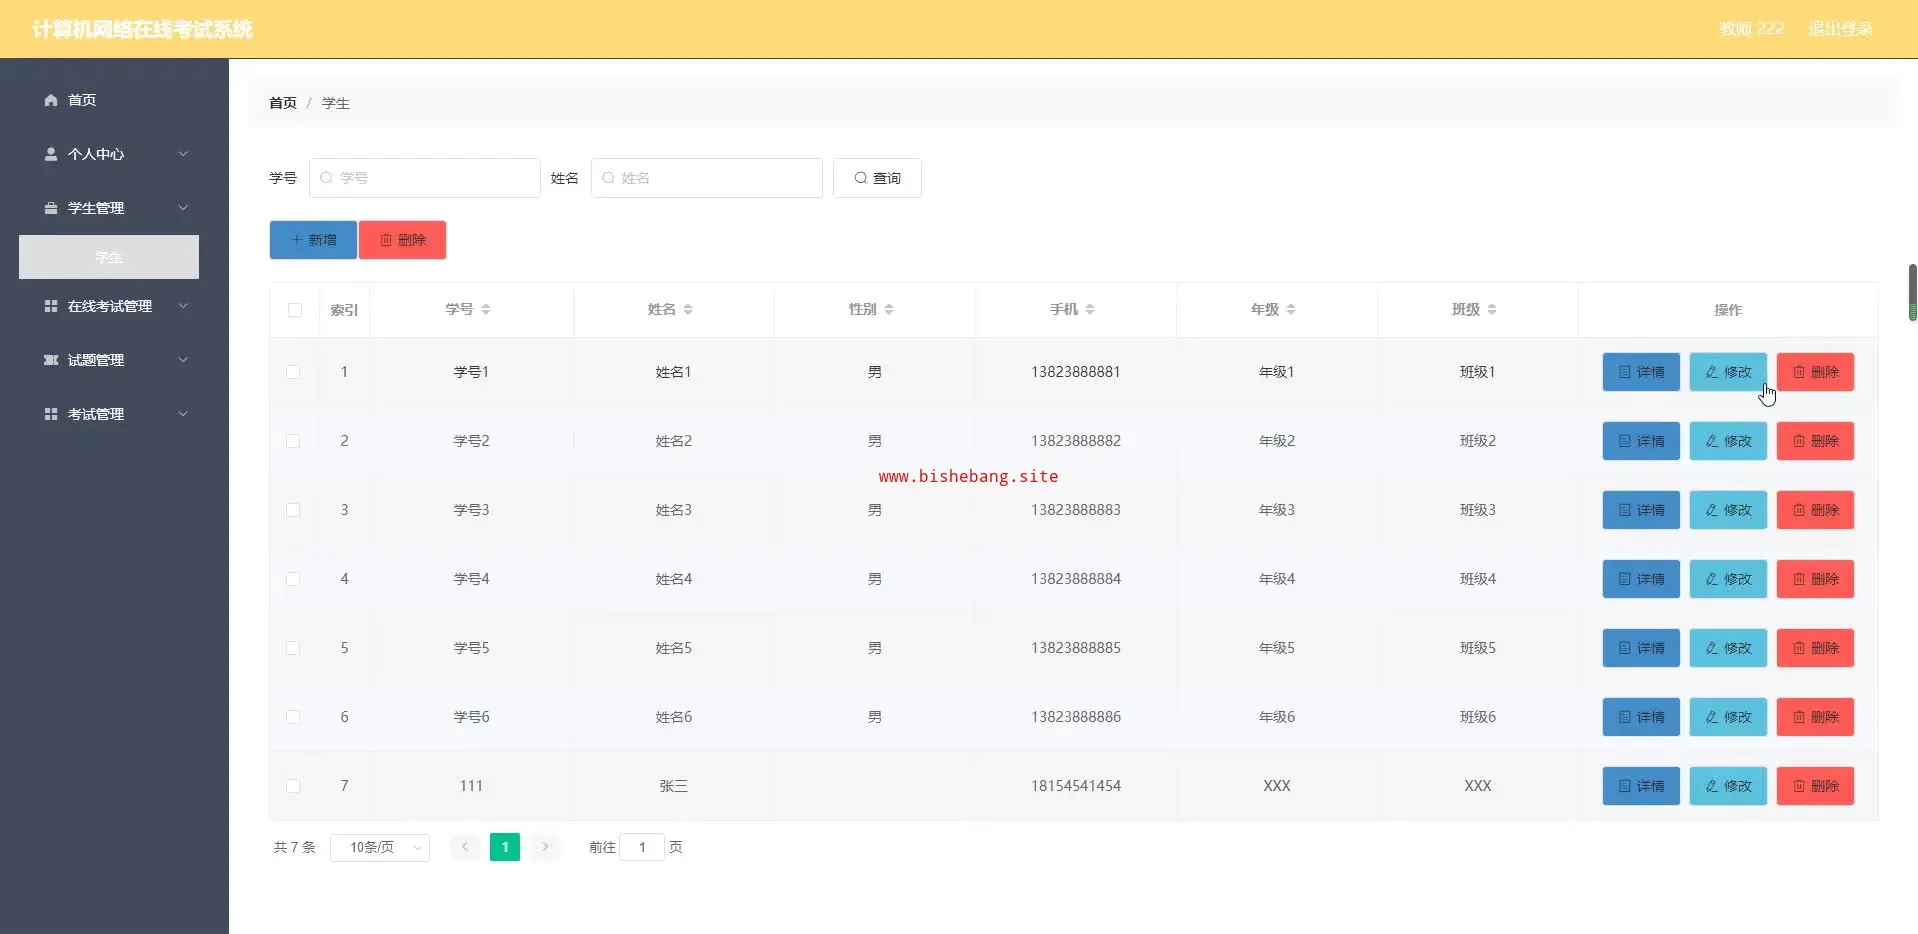Open the 10条/页 page size dropdown
The image size is (1918, 934).
click(380, 847)
